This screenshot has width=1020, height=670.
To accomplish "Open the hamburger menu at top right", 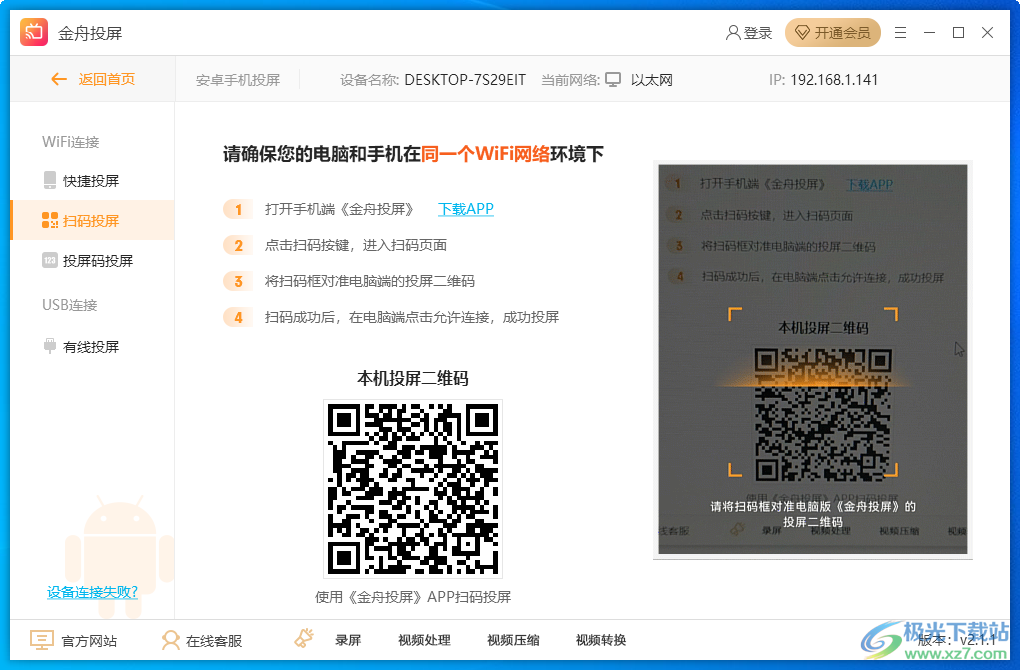I will click(x=900, y=32).
